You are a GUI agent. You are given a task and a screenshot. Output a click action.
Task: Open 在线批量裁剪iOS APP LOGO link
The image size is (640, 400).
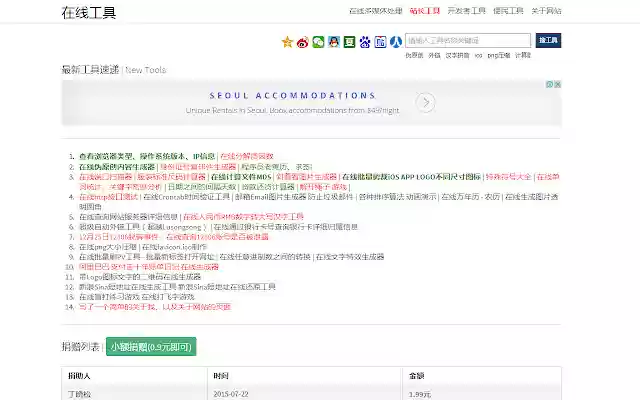pos(411,177)
